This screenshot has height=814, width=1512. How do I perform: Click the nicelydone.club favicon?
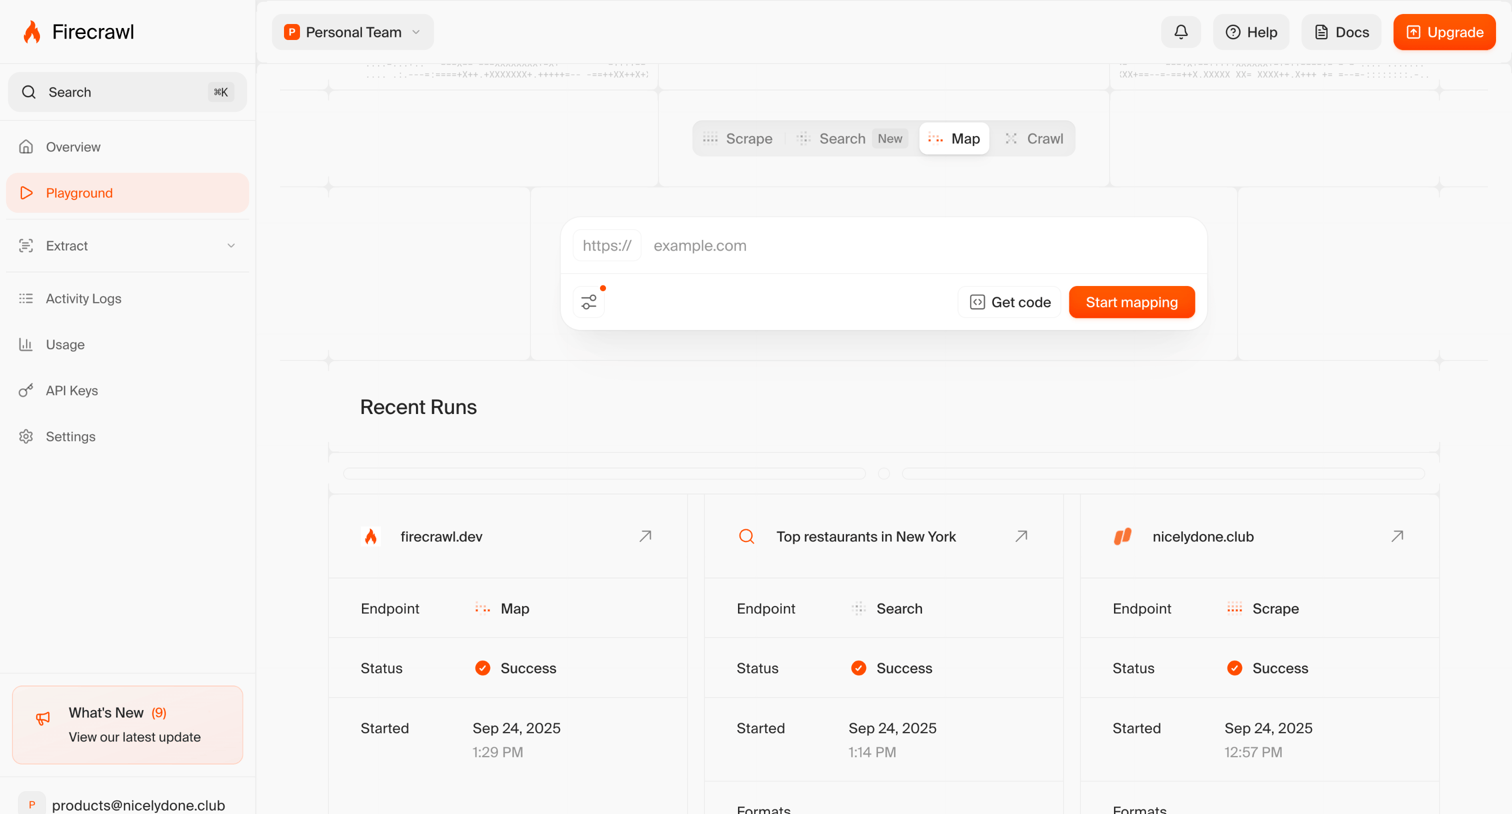[x=1123, y=537]
